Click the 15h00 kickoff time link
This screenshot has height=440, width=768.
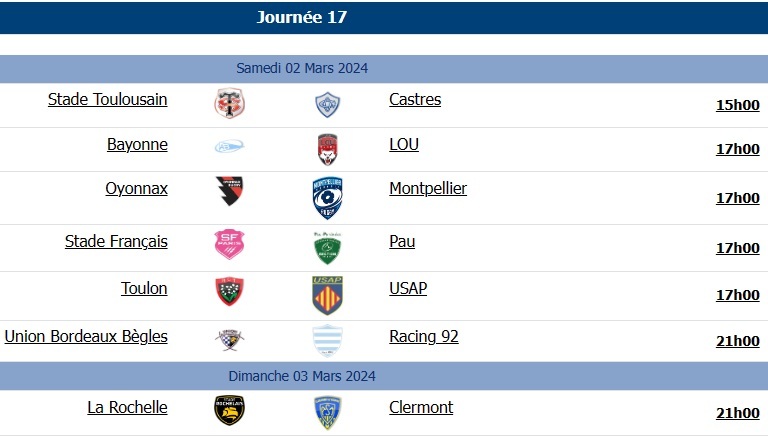[737, 105]
